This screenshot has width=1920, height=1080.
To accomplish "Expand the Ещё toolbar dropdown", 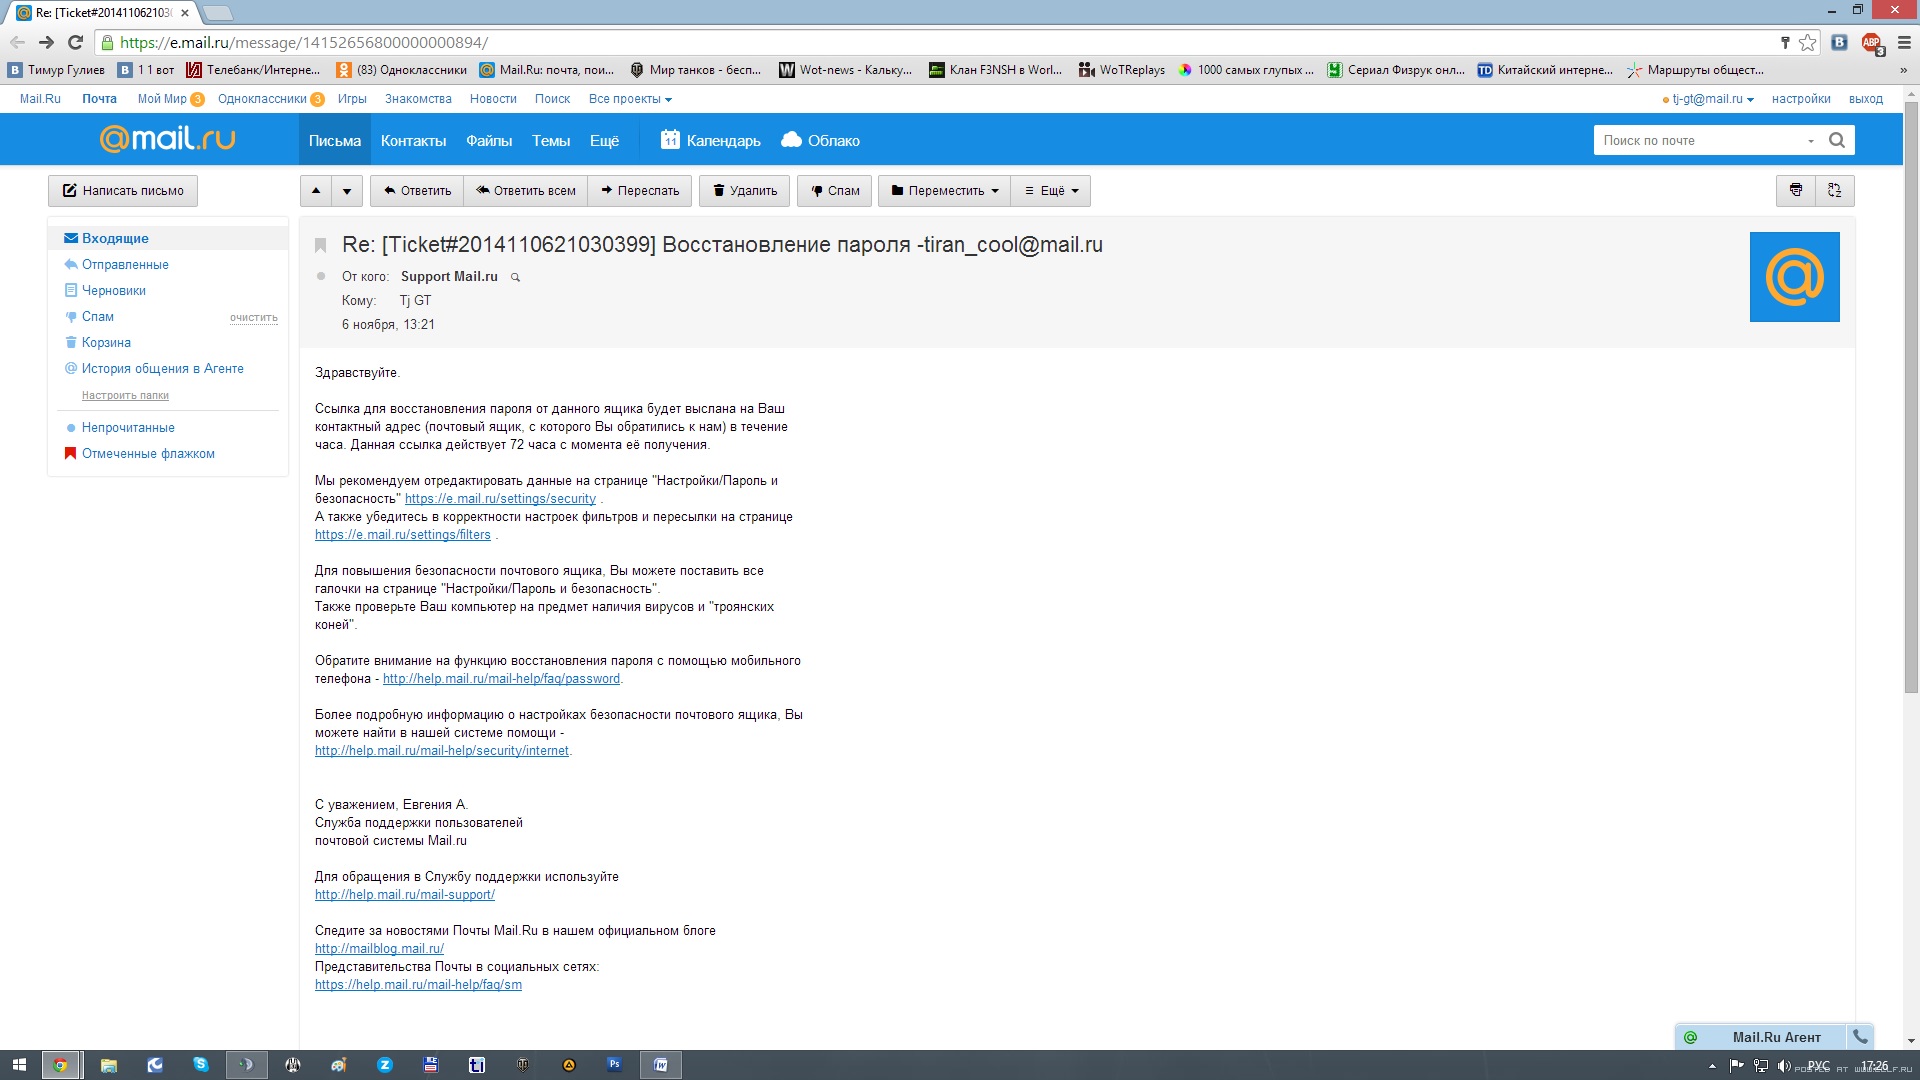I will [x=1051, y=191].
